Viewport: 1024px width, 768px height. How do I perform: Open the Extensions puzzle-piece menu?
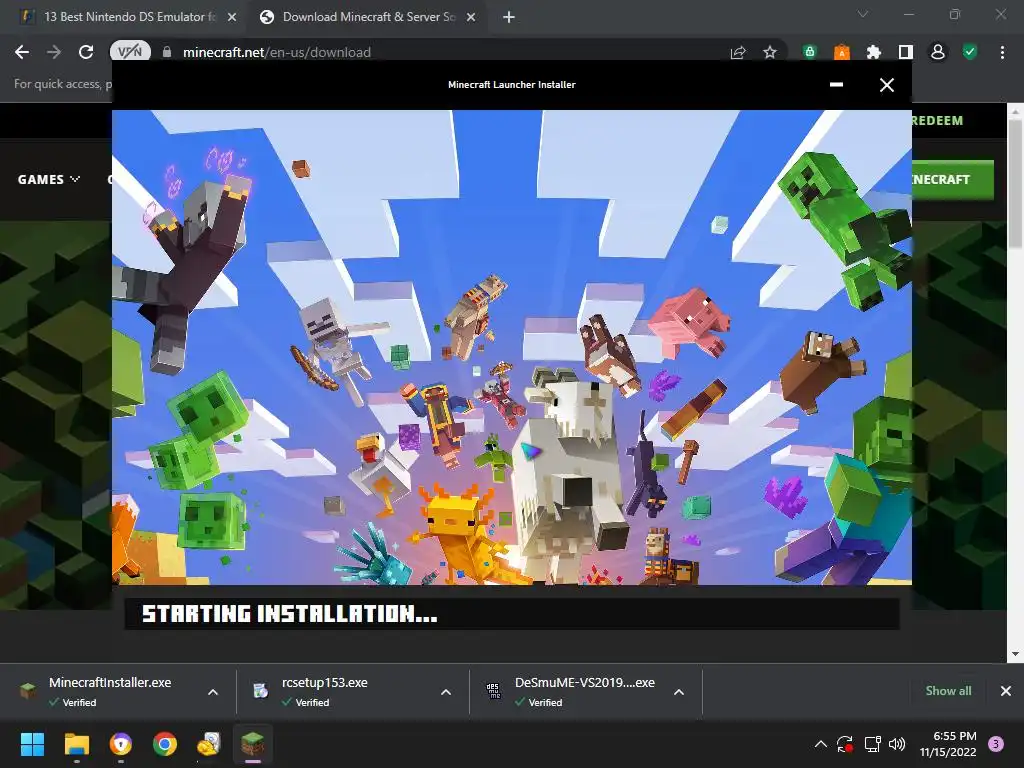pyautogui.click(x=873, y=52)
